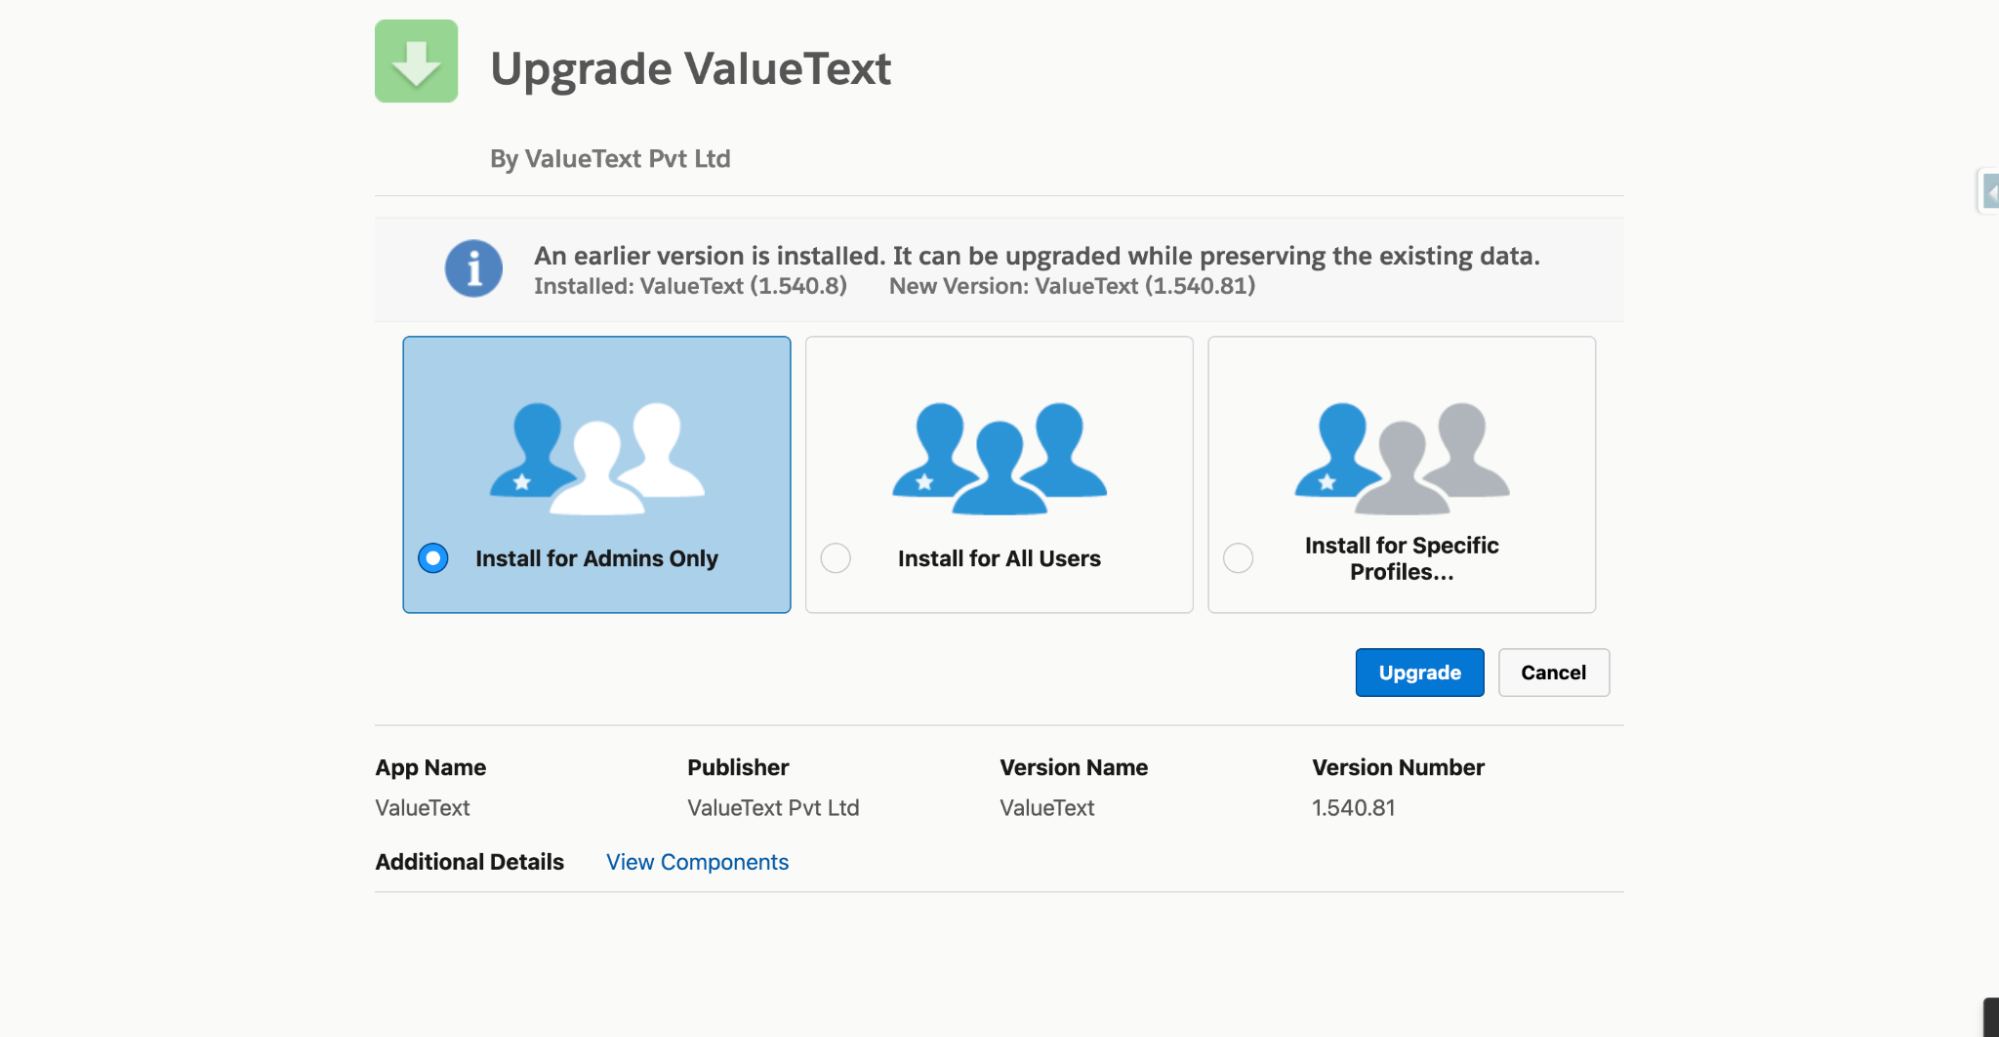Viewport: 1999px width, 1037px height.
Task: Select Install for Admins Only radio button
Action: pyautogui.click(x=433, y=558)
